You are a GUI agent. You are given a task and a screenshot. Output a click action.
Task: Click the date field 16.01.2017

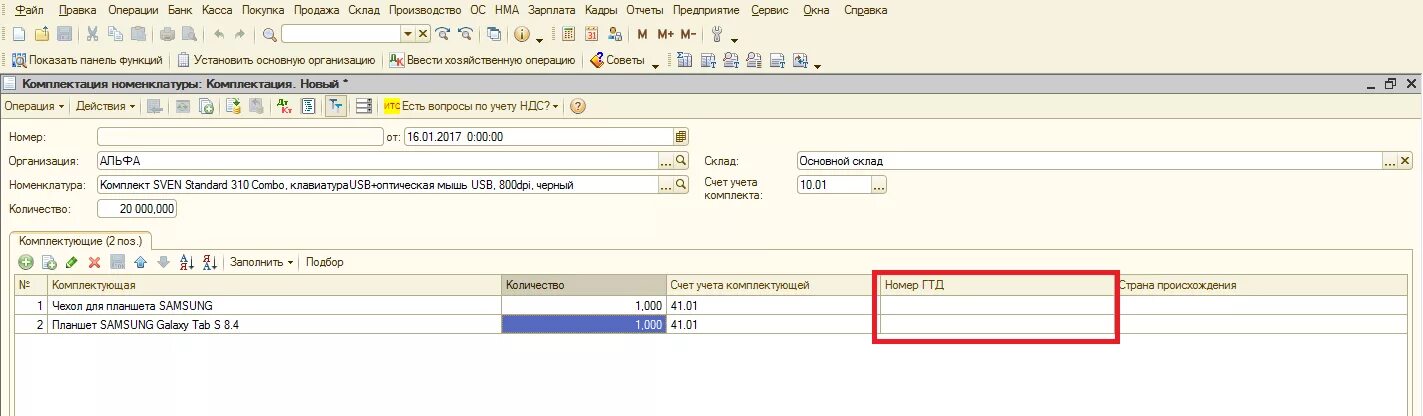(x=539, y=137)
